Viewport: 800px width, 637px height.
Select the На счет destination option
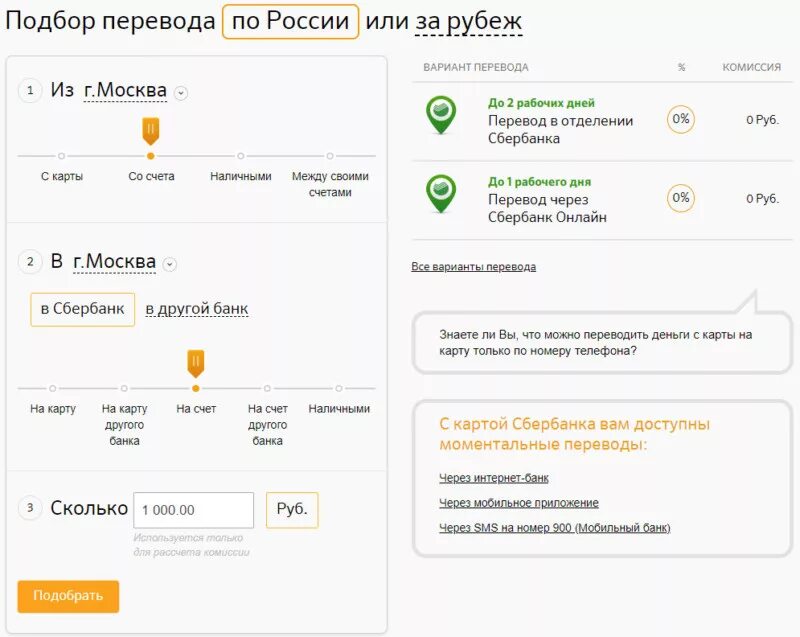(196, 409)
